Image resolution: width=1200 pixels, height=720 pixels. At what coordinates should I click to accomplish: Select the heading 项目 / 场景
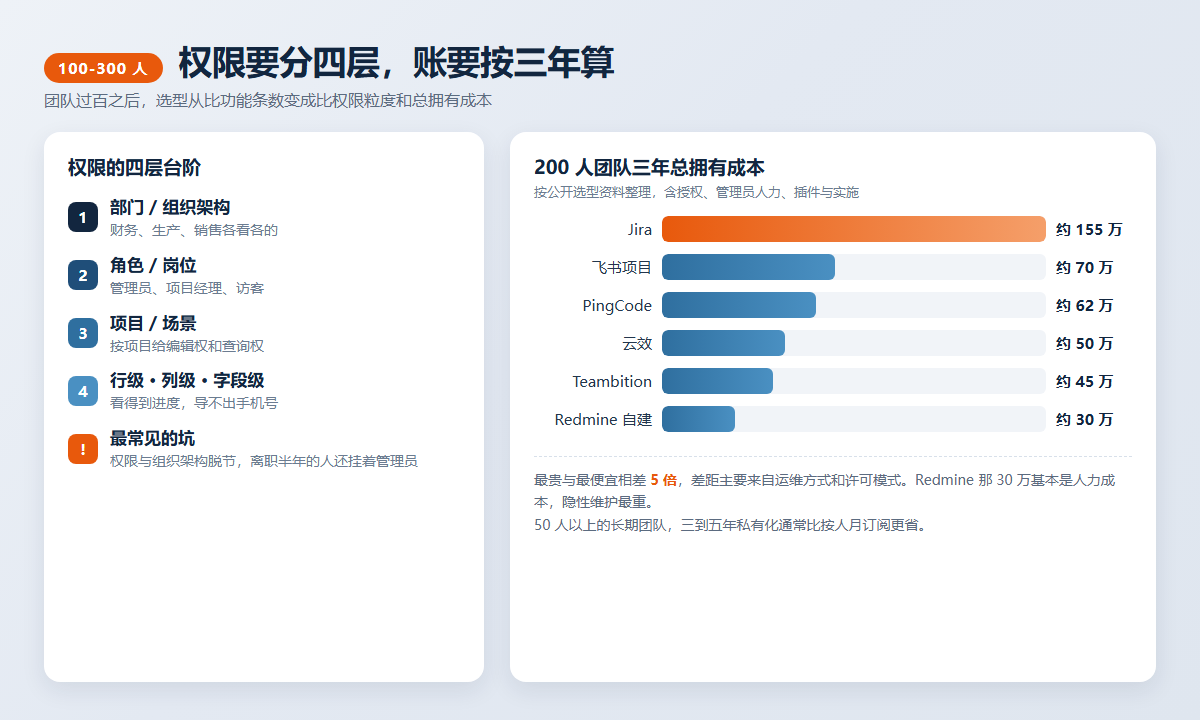(153, 324)
